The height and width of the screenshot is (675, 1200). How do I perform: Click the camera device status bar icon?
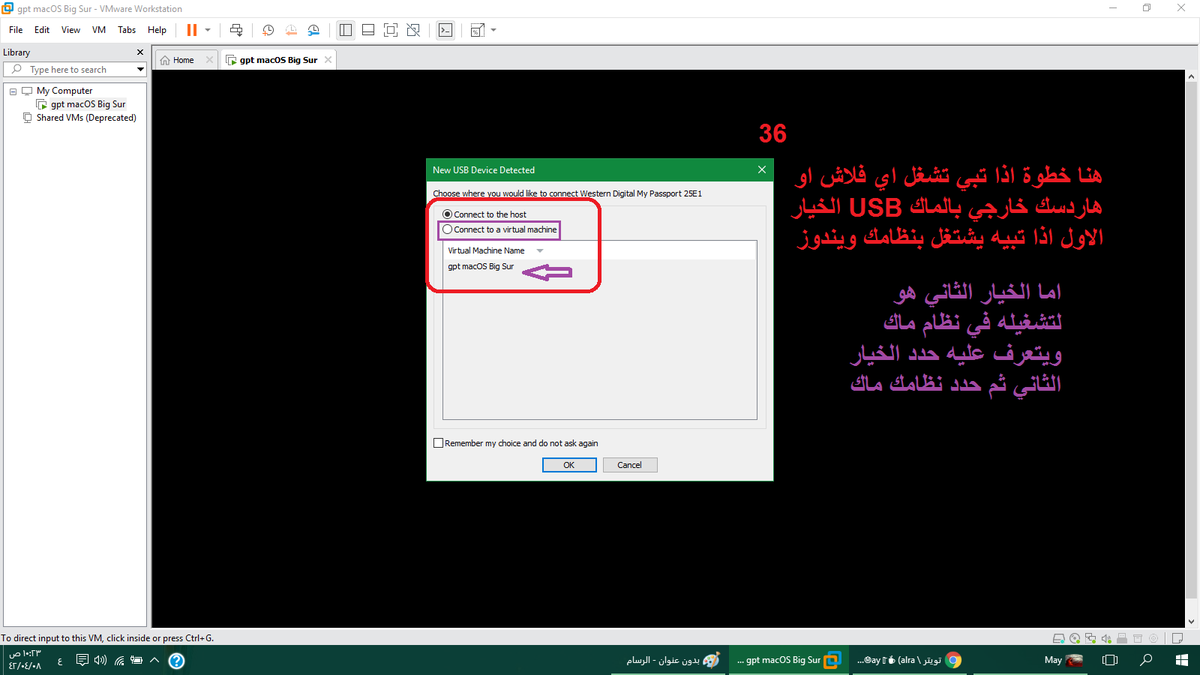[1153, 637]
